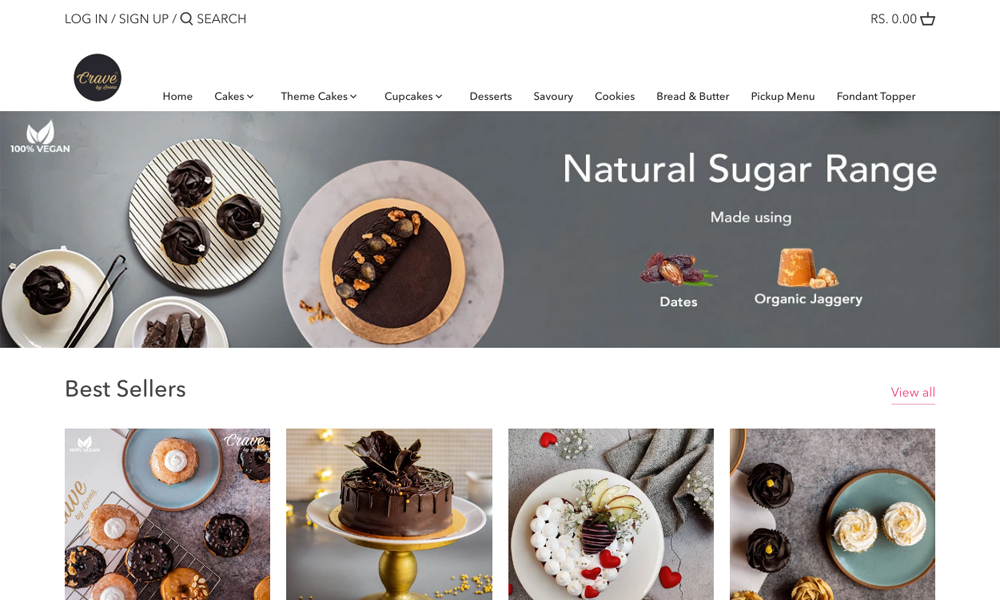The height and width of the screenshot is (600, 1000).
Task: Select Savoury in navigation bar
Action: 553,96
